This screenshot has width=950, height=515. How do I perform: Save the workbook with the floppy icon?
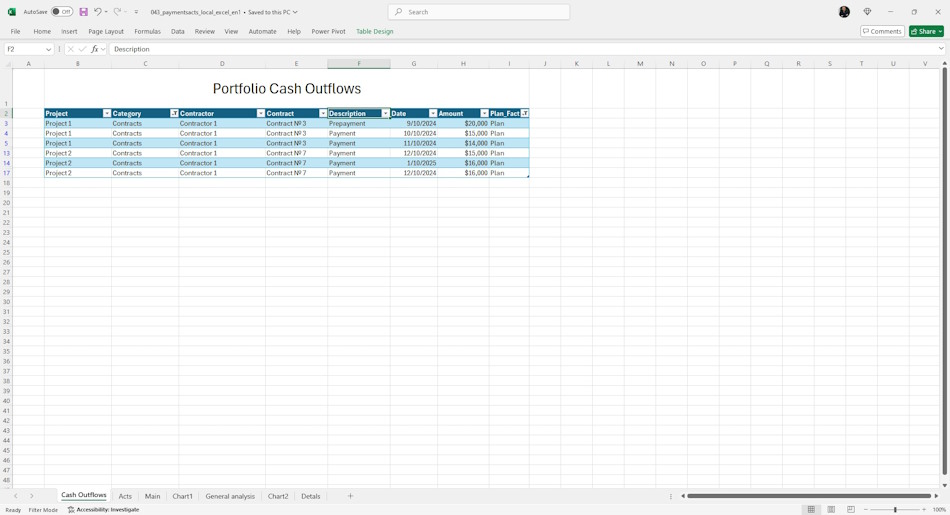click(x=84, y=12)
